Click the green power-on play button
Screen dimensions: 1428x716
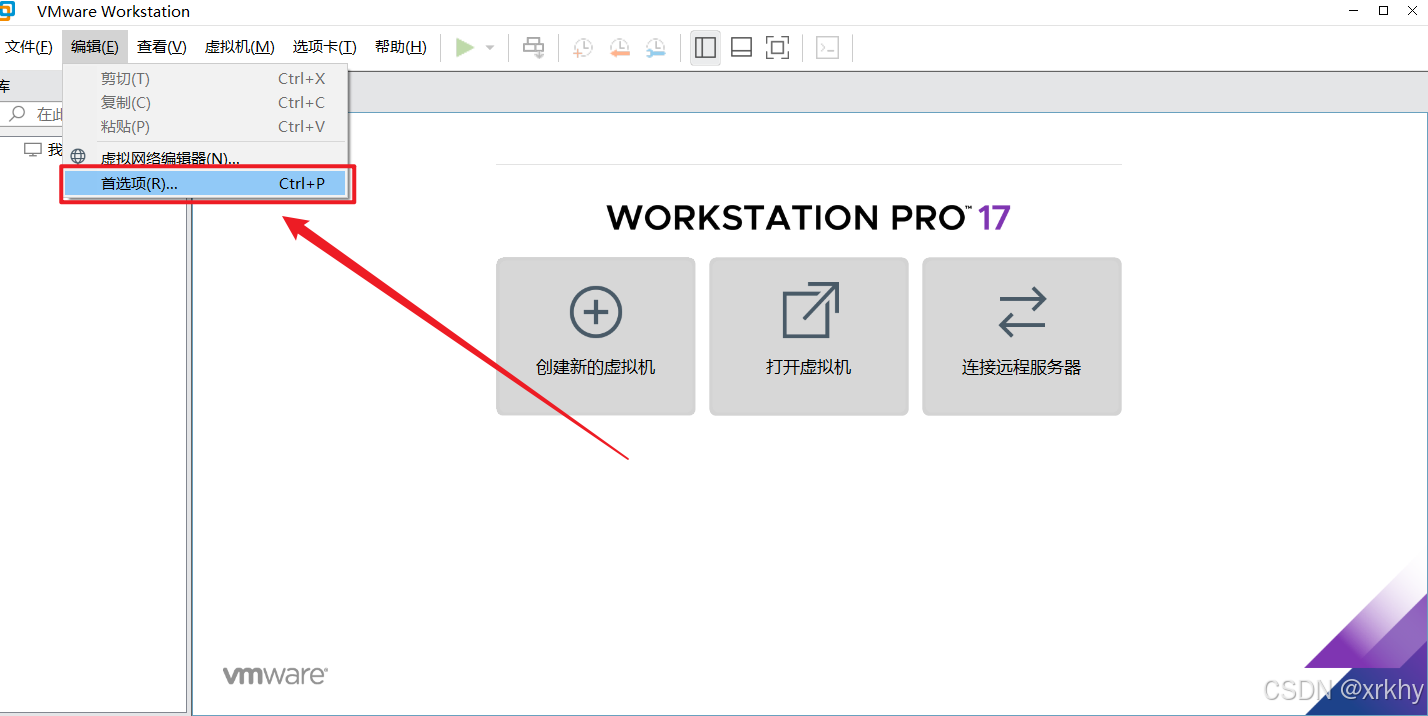(x=465, y=47)
